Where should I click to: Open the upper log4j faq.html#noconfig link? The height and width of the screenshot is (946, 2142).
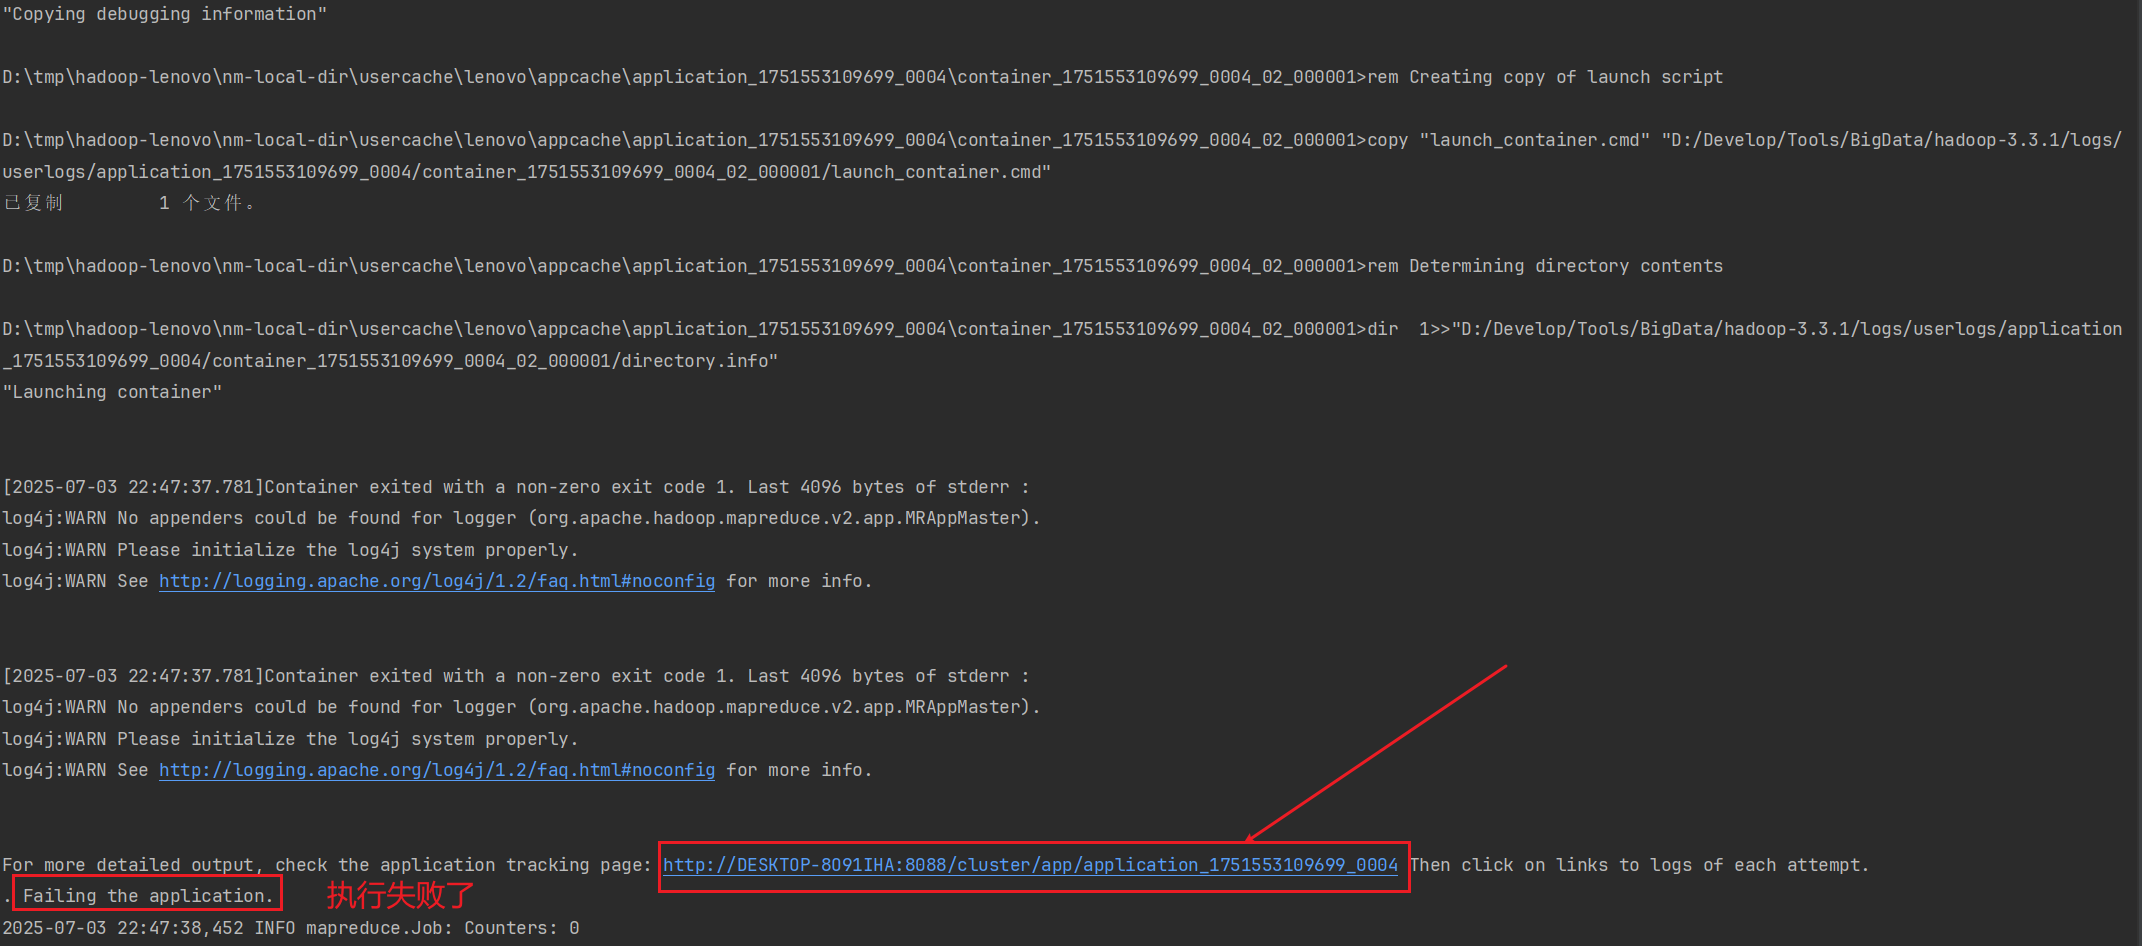[x=437, y=581]
